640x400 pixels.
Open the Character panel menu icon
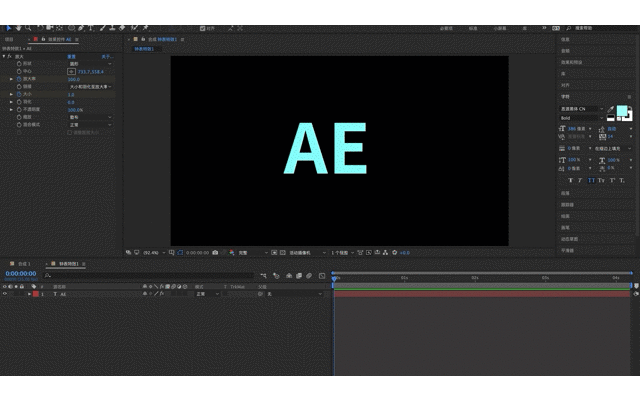(629, 97)
